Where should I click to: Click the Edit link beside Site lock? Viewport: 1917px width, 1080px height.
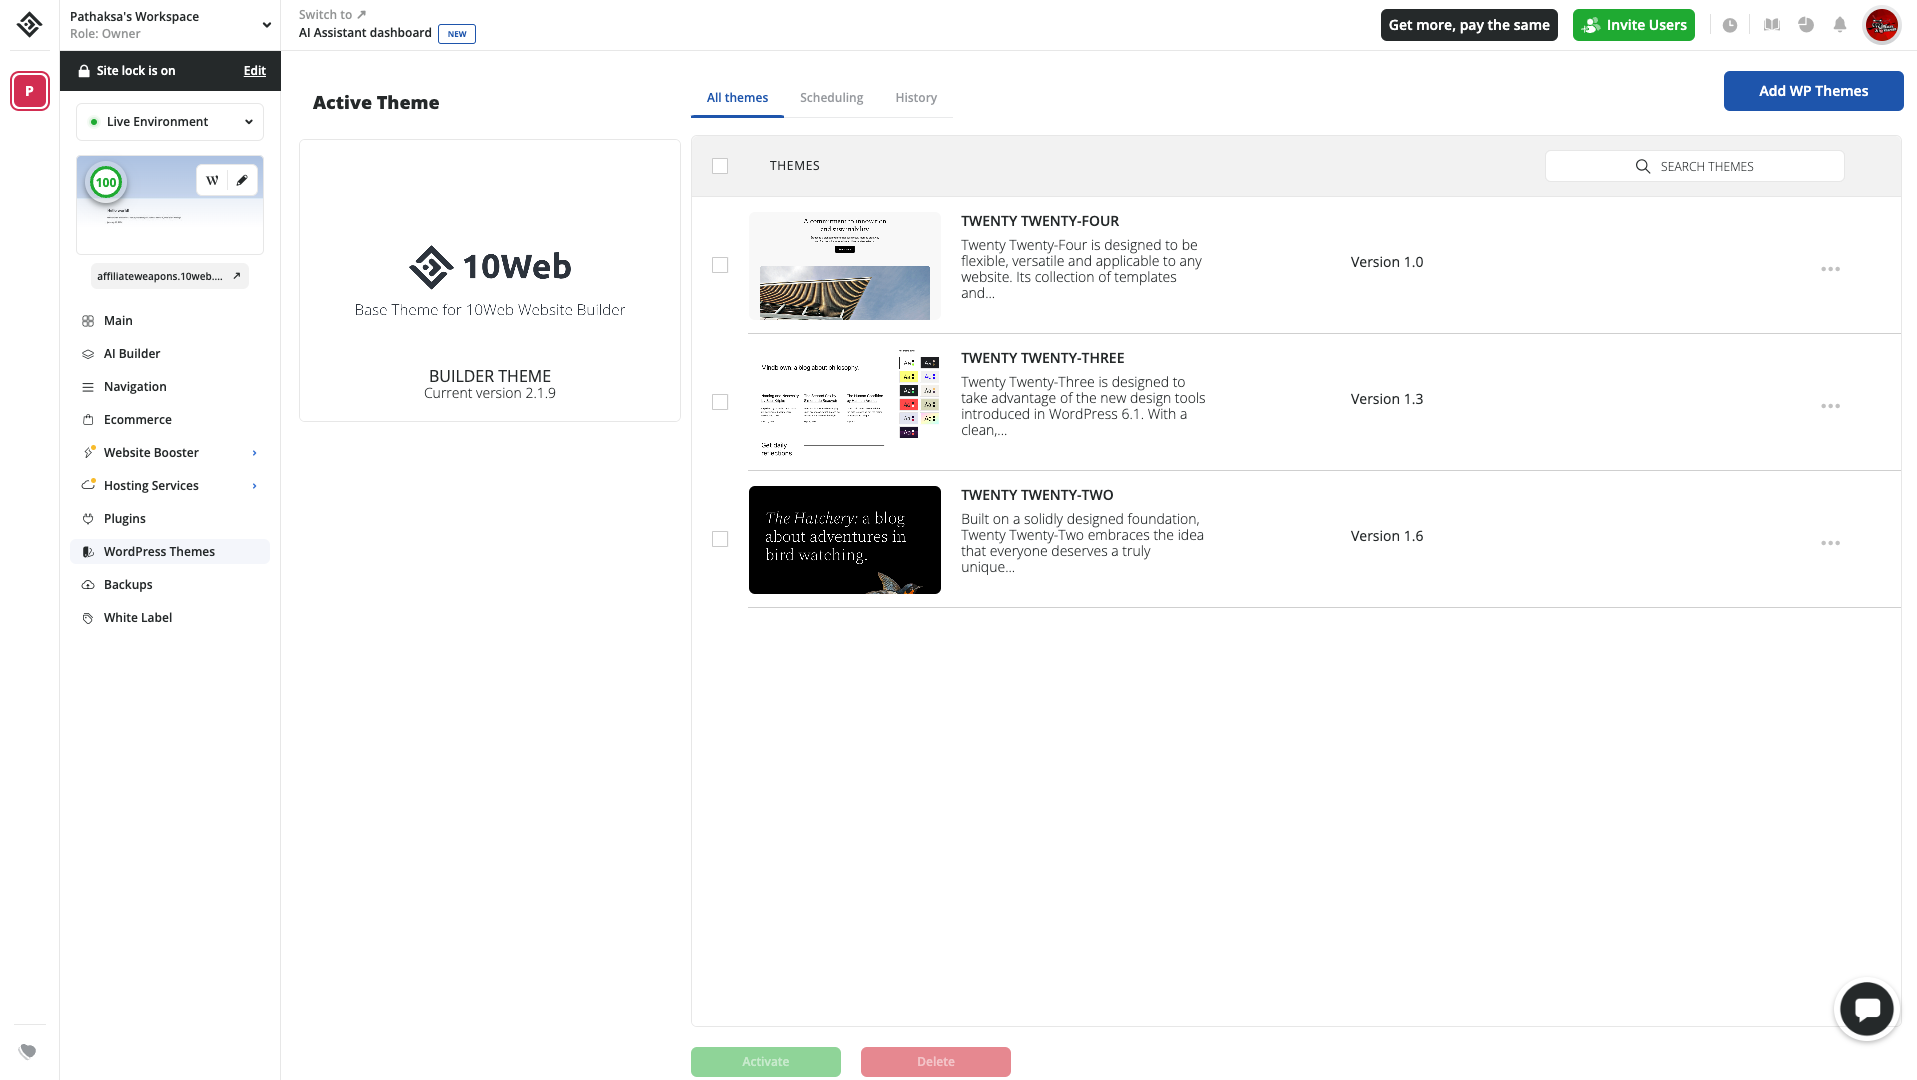click(x=254, y=70)
